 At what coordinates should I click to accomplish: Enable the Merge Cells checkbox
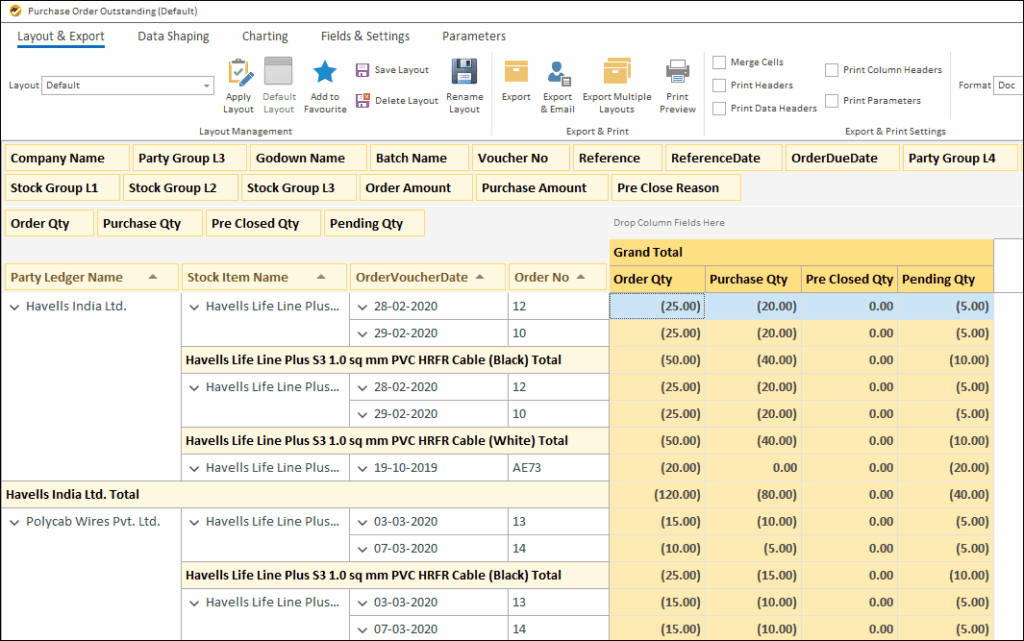click(718, 62)
